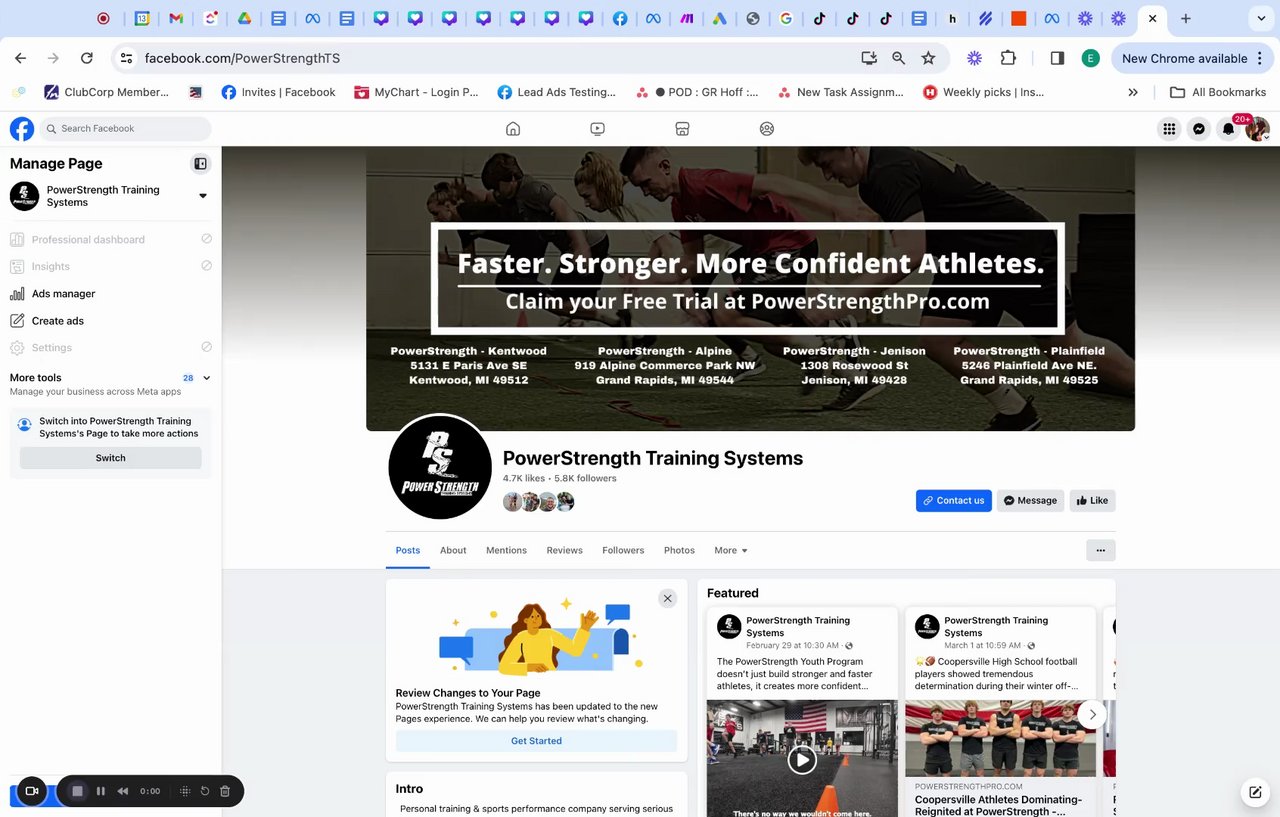Play the featured youth program video
Image resolution: width=1280 pixels, height=817 pixels.
[801, 760]
